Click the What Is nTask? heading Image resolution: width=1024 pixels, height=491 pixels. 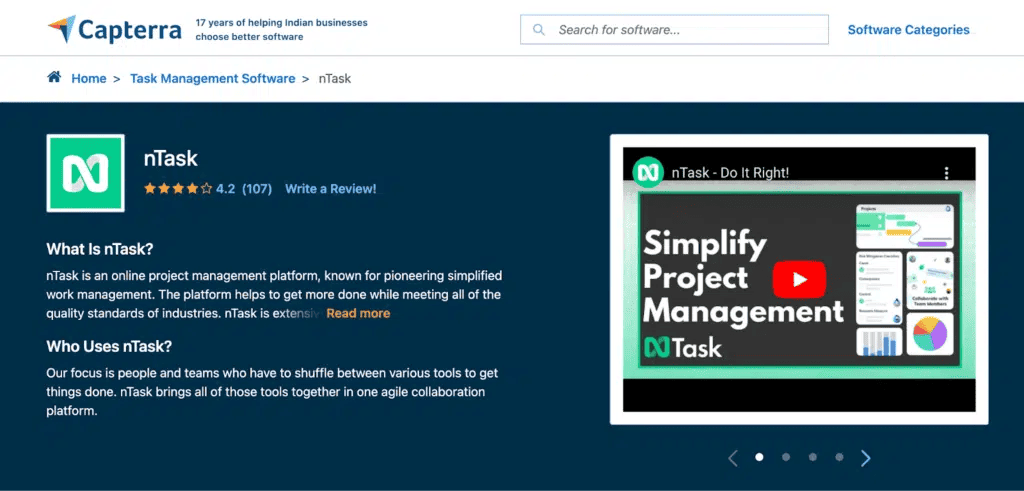99,249
